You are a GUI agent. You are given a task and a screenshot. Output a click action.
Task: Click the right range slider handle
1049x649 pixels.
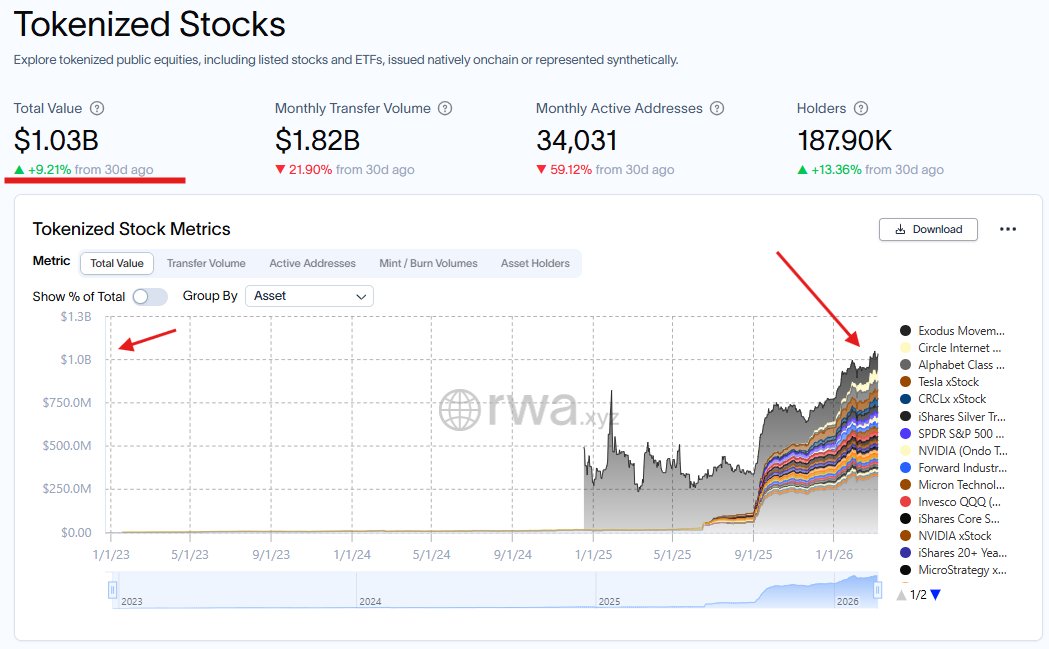click(877, 589)
